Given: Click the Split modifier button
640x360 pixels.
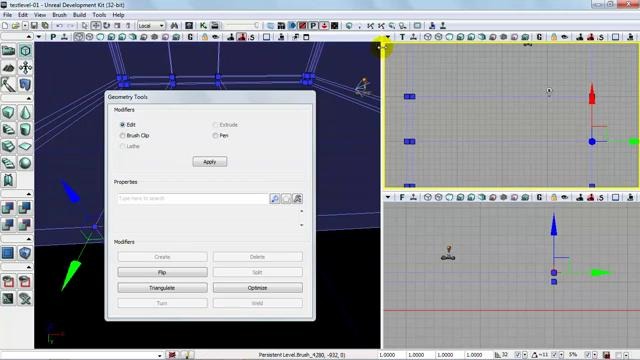Looking at the screenshot, I should click(258, 272).
